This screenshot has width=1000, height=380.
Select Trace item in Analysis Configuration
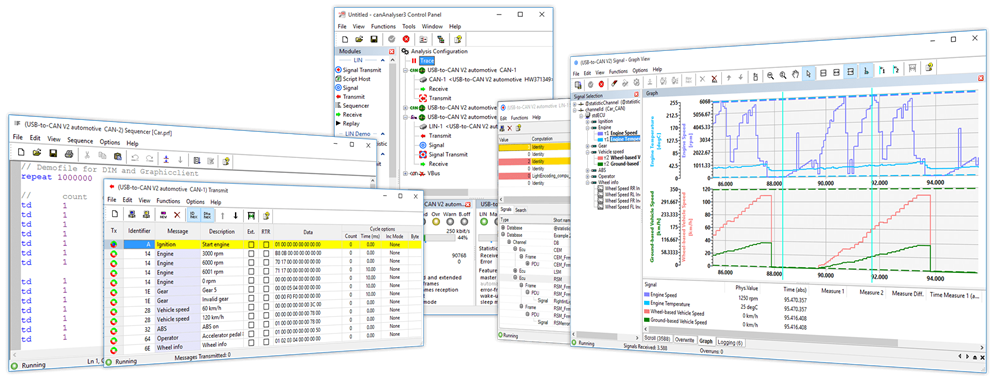[426, 61]
